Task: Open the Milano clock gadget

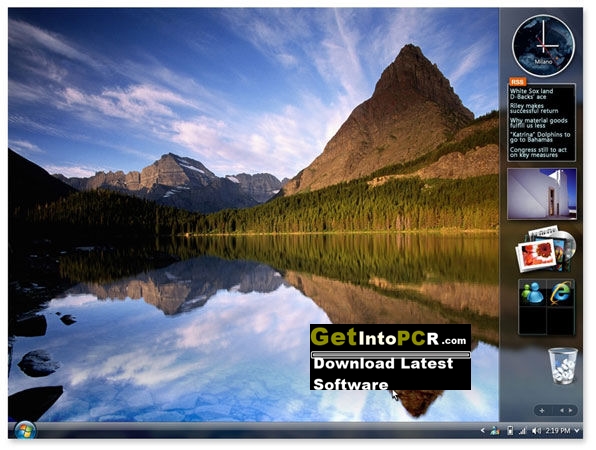Action: (543, 46)
